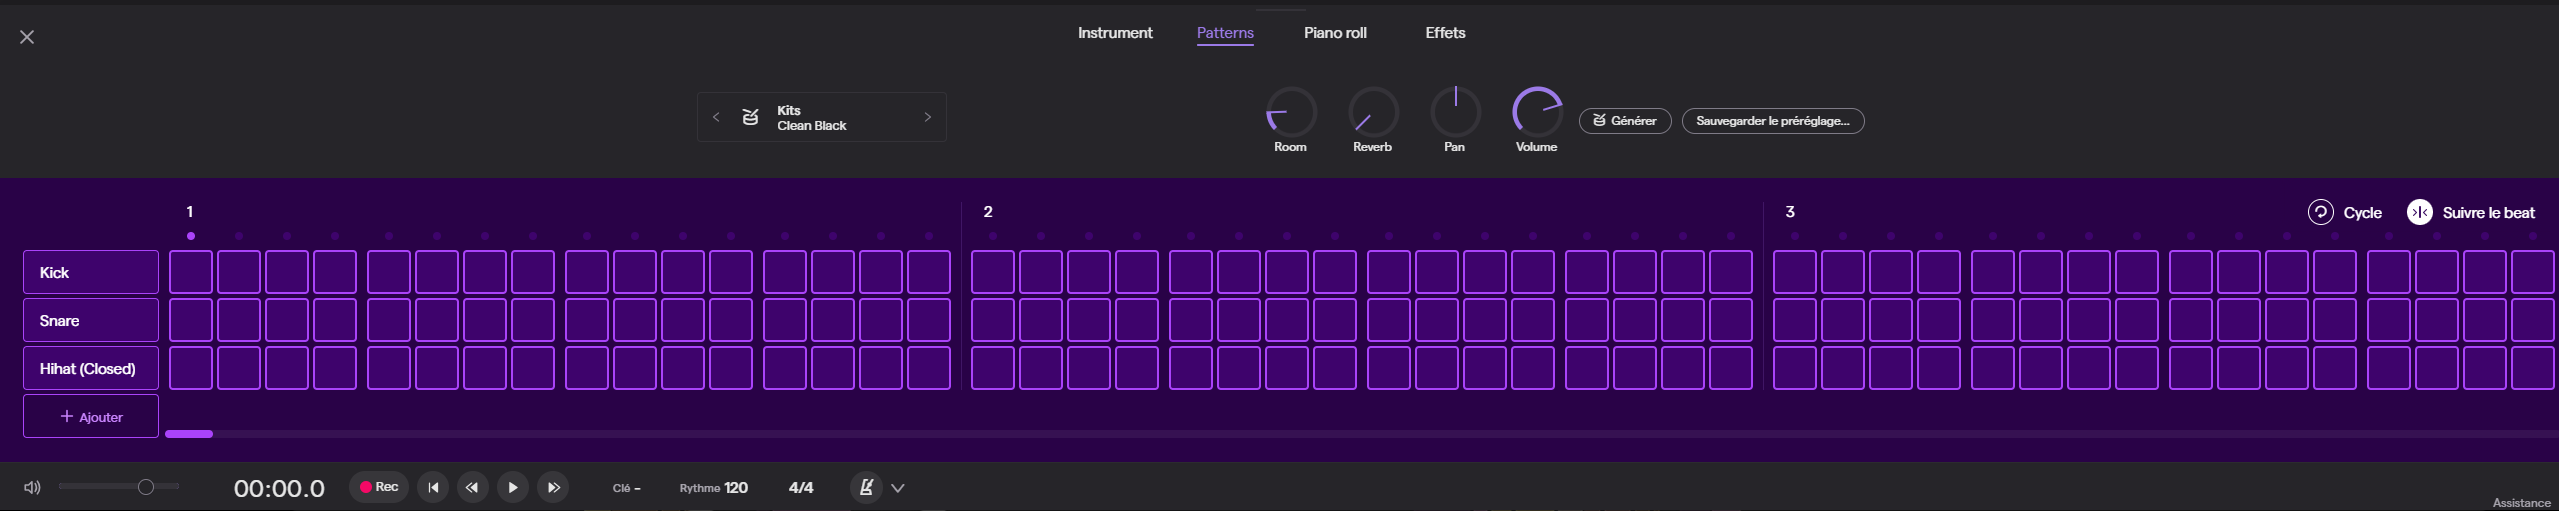Switch to the Piano roll tab
The image size is (2559, 511).
[1334, 33]
